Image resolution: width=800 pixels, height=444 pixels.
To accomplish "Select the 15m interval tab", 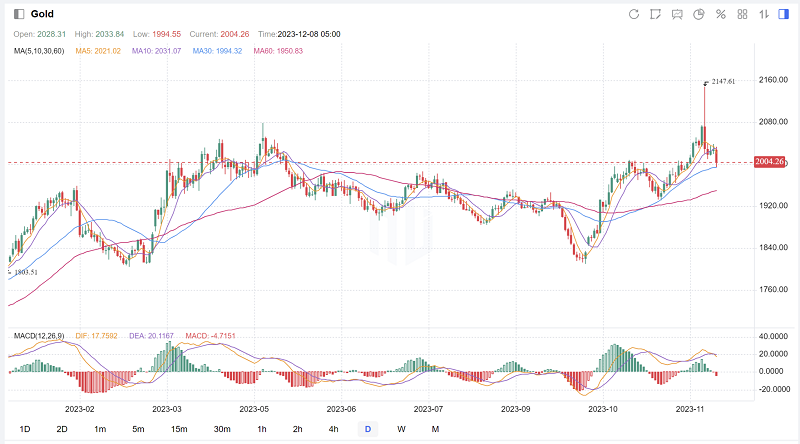I will pyautogui.click(x=178, y=429).
